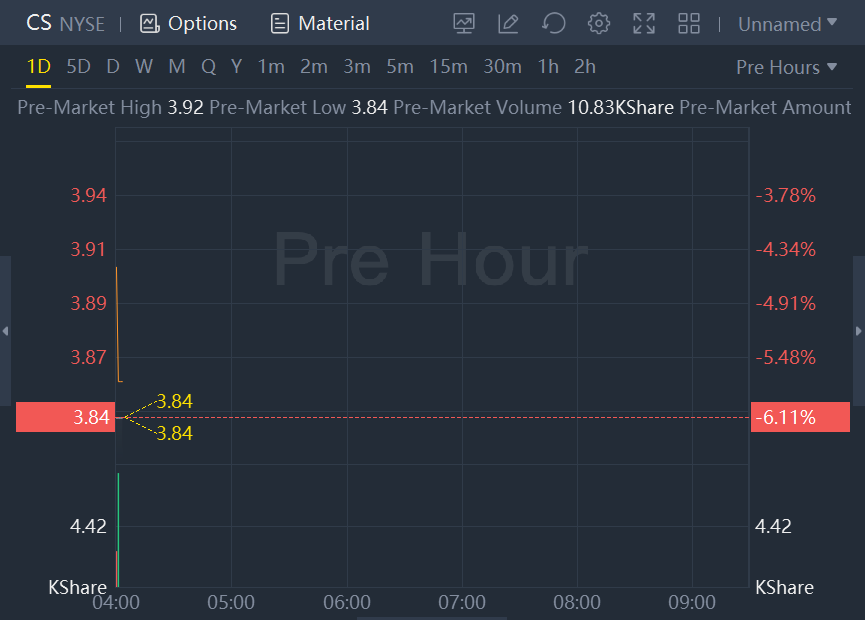Select the 15m interval tab
Viewport: 865px width, 620px height.
pyautogui.click(x=448, y=67)
